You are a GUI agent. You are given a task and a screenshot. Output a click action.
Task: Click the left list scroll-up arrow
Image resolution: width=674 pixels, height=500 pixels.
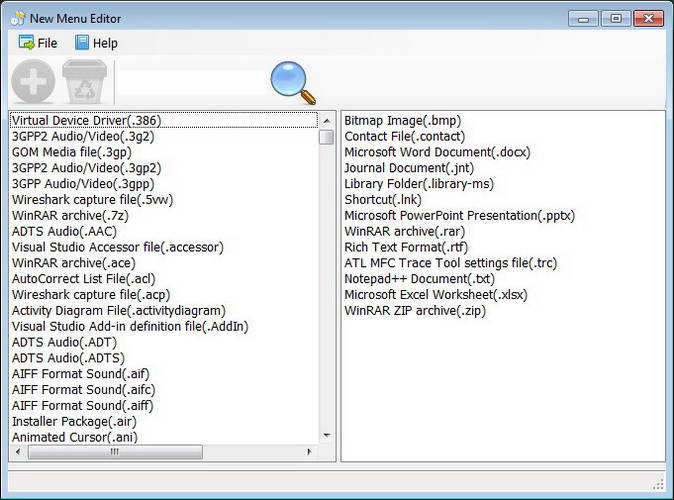(x=327, y=121)
